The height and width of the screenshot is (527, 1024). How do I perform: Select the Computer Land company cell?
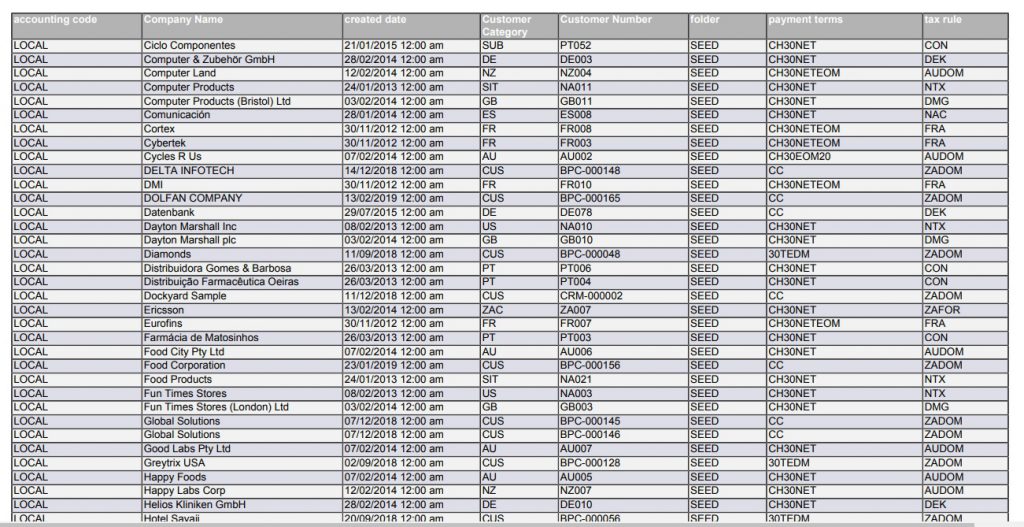(x=242, y=73)
